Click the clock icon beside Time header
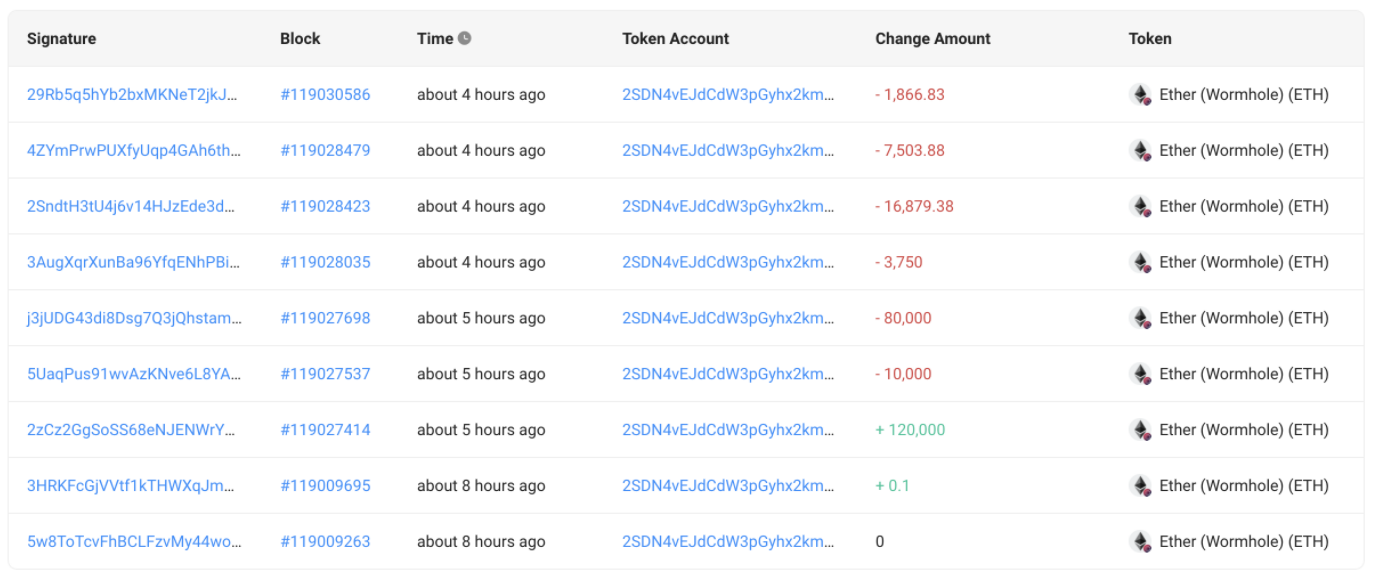This screenshot has width=1377, height=588. click(x=464, y=39)
